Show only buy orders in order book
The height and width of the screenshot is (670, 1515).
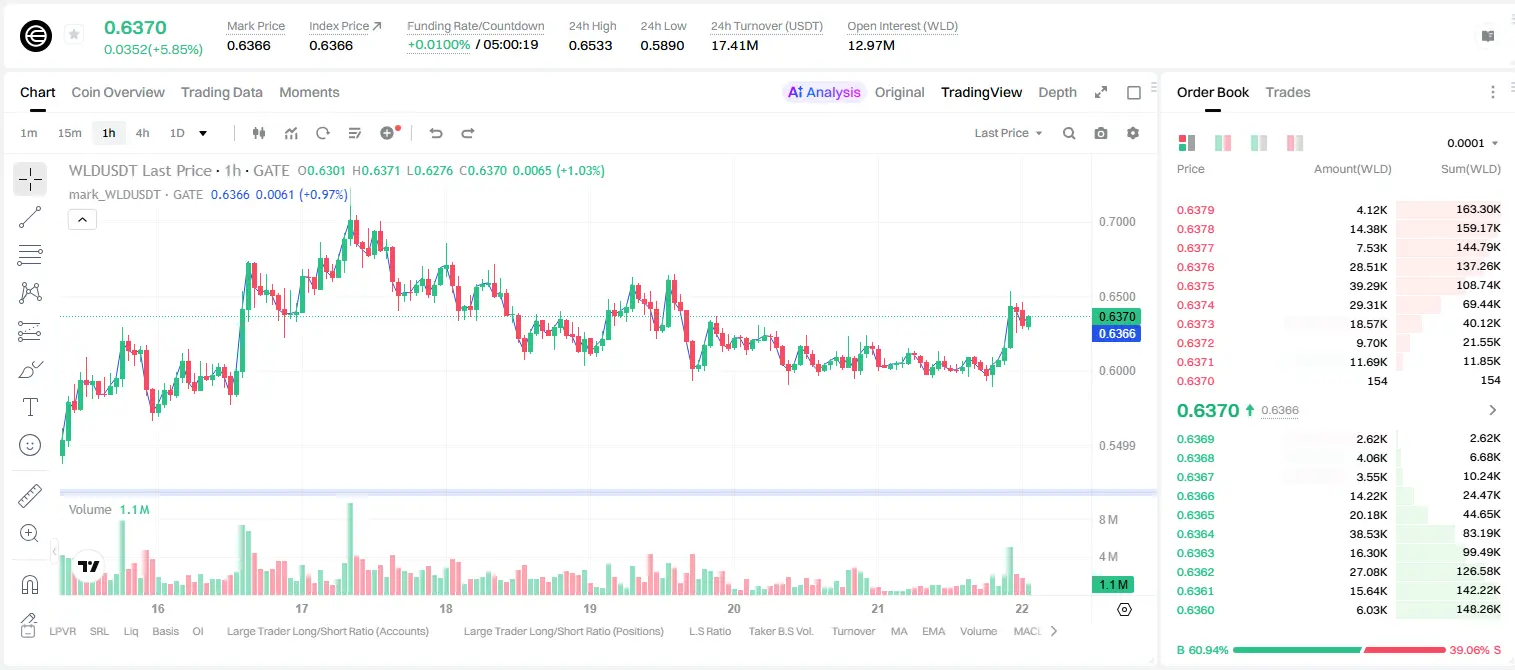tap(1259, 143)
